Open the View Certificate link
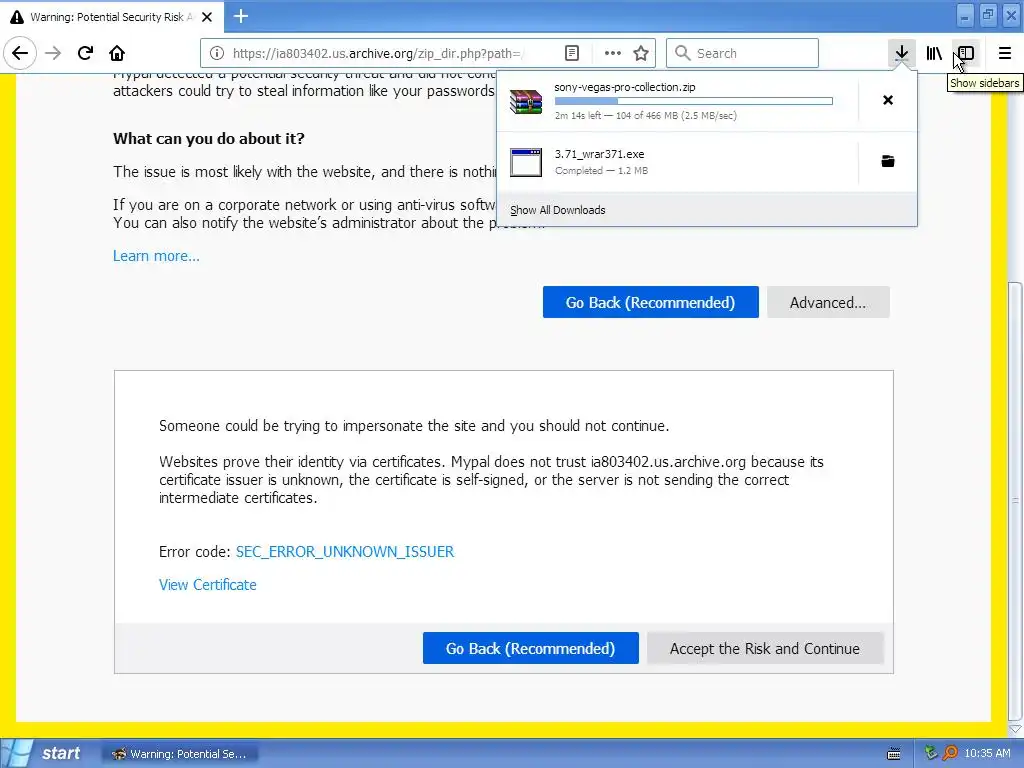The image size is (1024, 768). (208, 584)
